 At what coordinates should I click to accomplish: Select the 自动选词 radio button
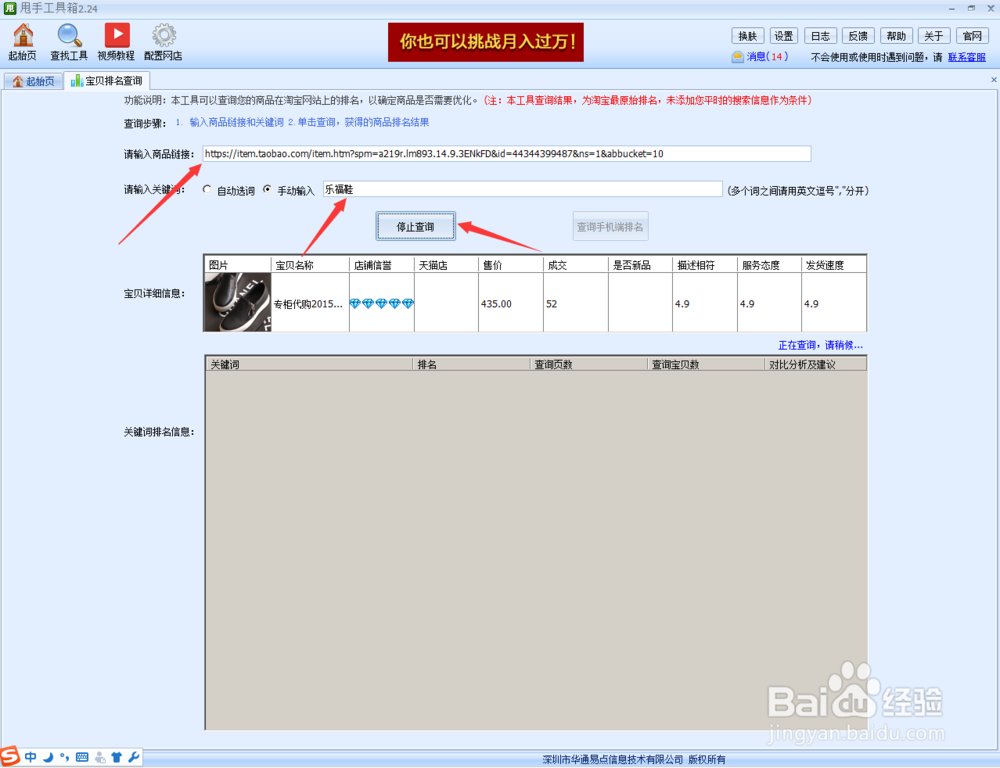[x=207, y=190]
